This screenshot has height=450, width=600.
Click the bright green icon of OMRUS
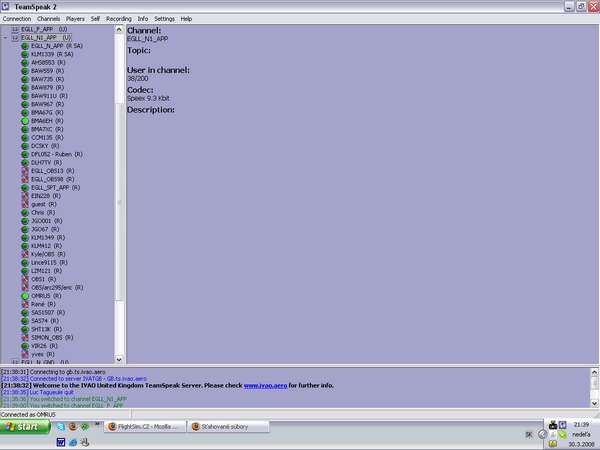[25, 296]
